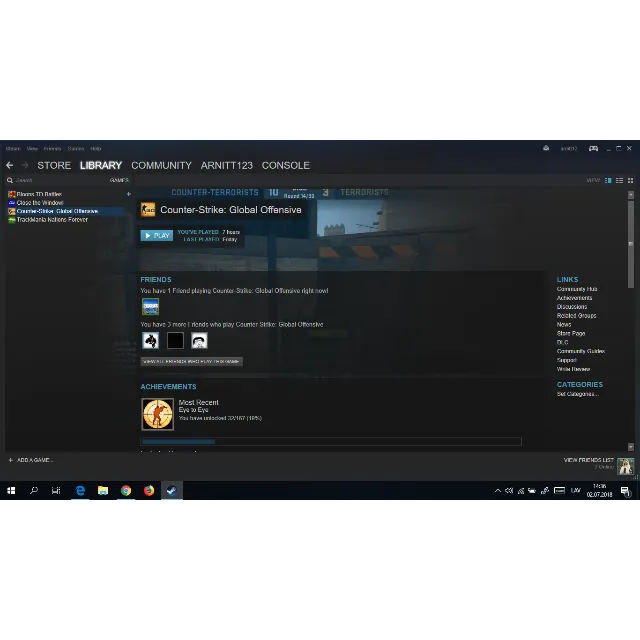This screenshot has width=640, height=640.
Task: Open the Eye to Eye achievement icon
Action: point(158,414)
